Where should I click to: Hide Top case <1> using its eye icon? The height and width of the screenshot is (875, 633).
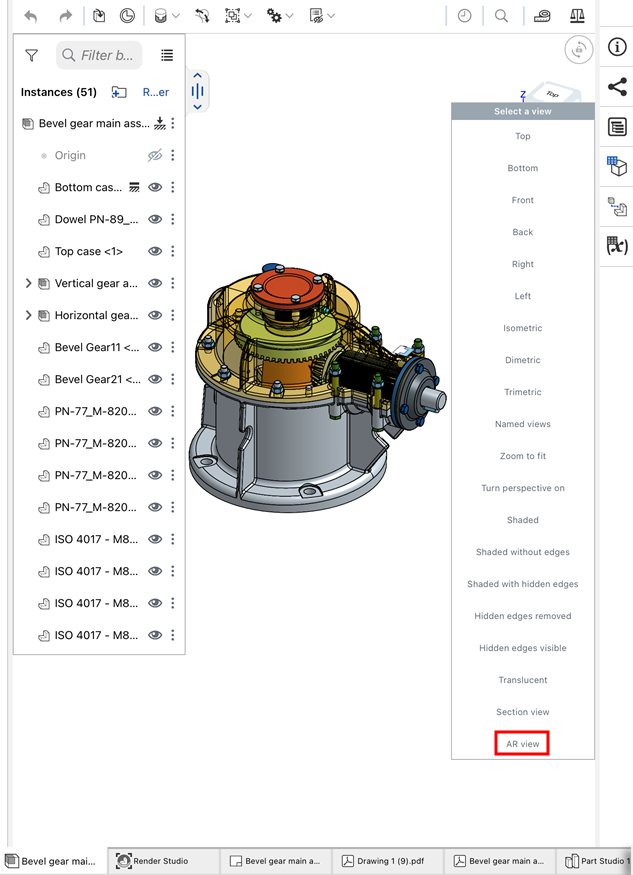coord(155,251)
